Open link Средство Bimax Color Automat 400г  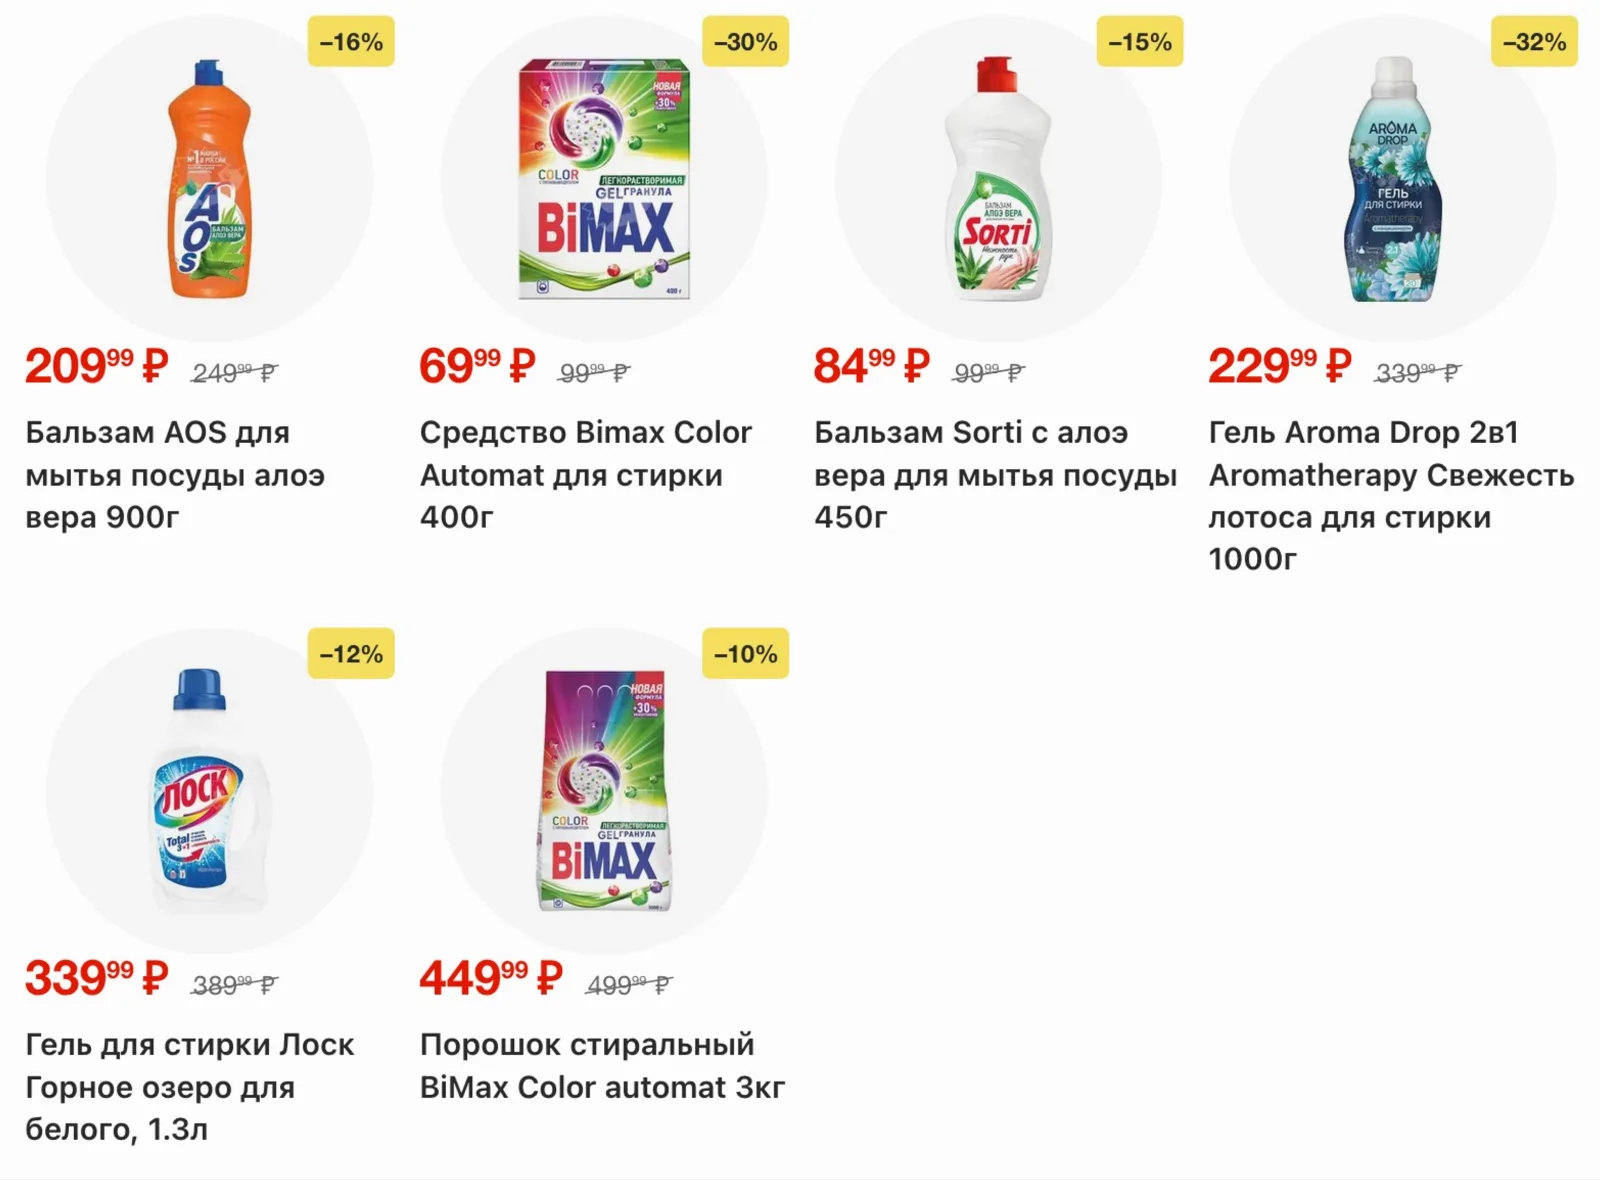click(586, 475)
